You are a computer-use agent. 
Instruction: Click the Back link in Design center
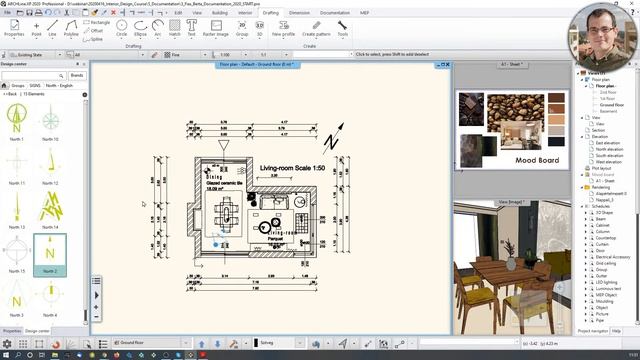10,94
